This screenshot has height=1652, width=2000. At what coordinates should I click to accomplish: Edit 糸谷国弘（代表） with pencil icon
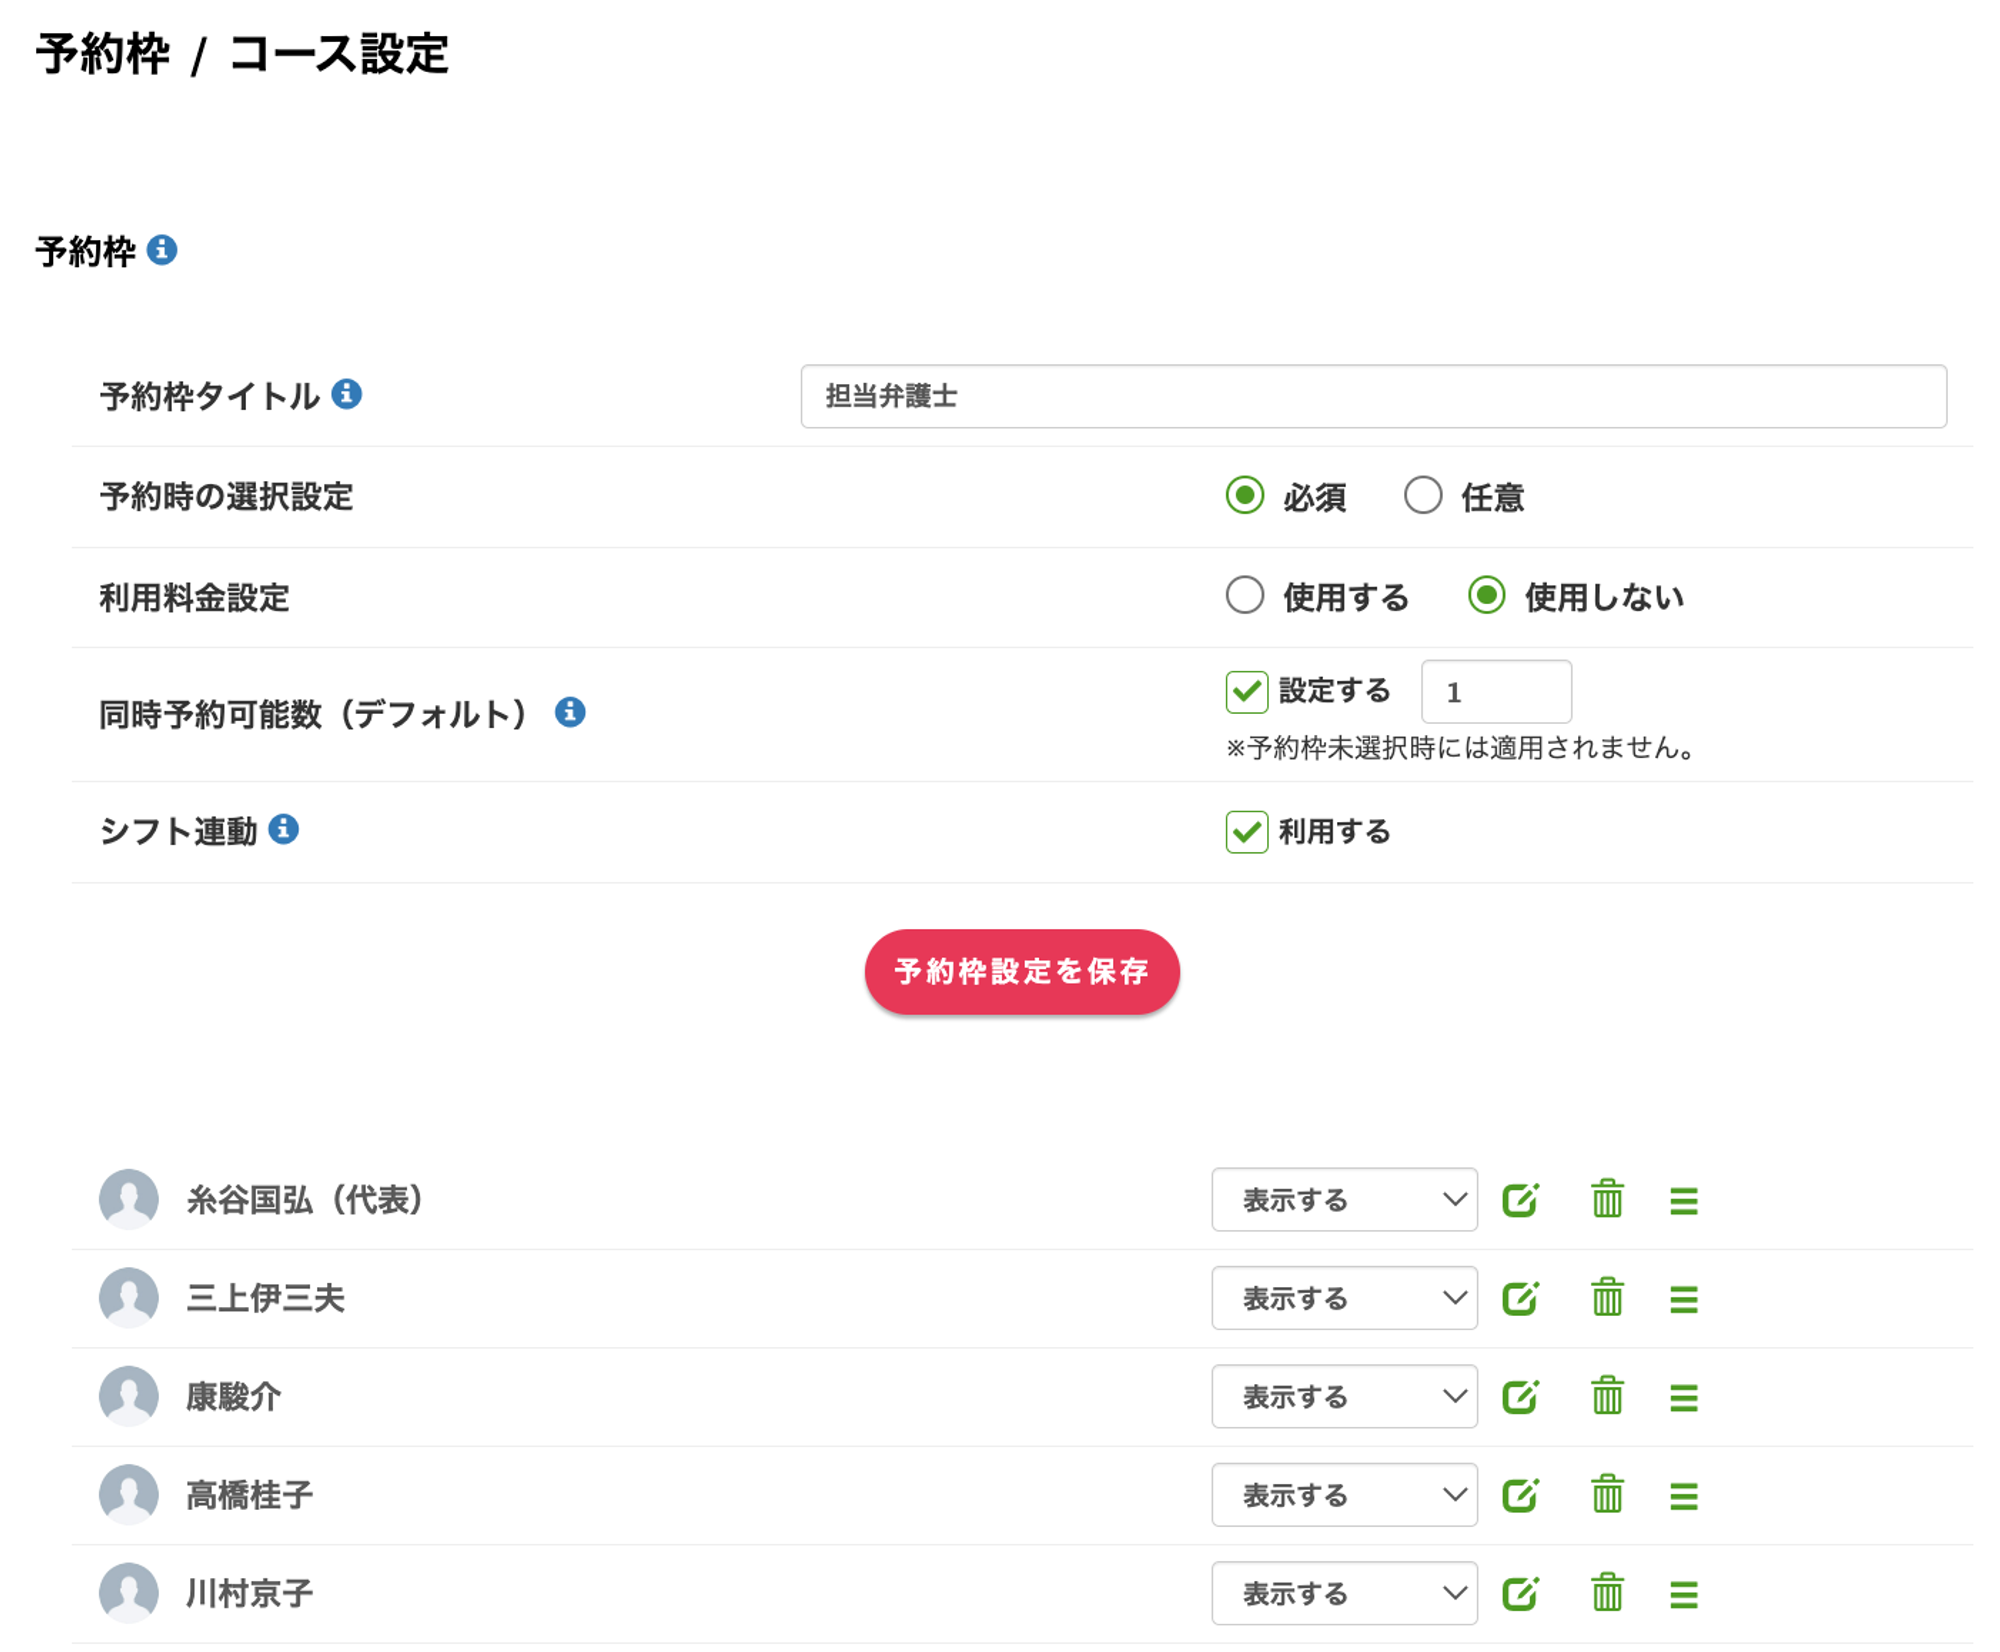[1520, 1199]
